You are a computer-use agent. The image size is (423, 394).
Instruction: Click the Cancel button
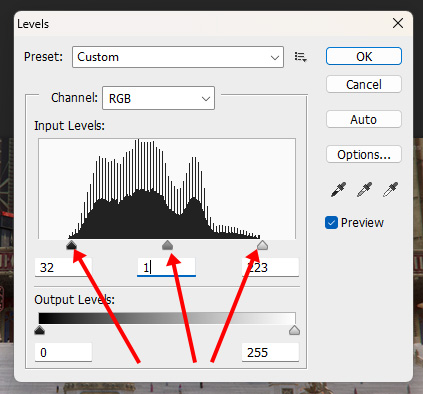[364, 84]
